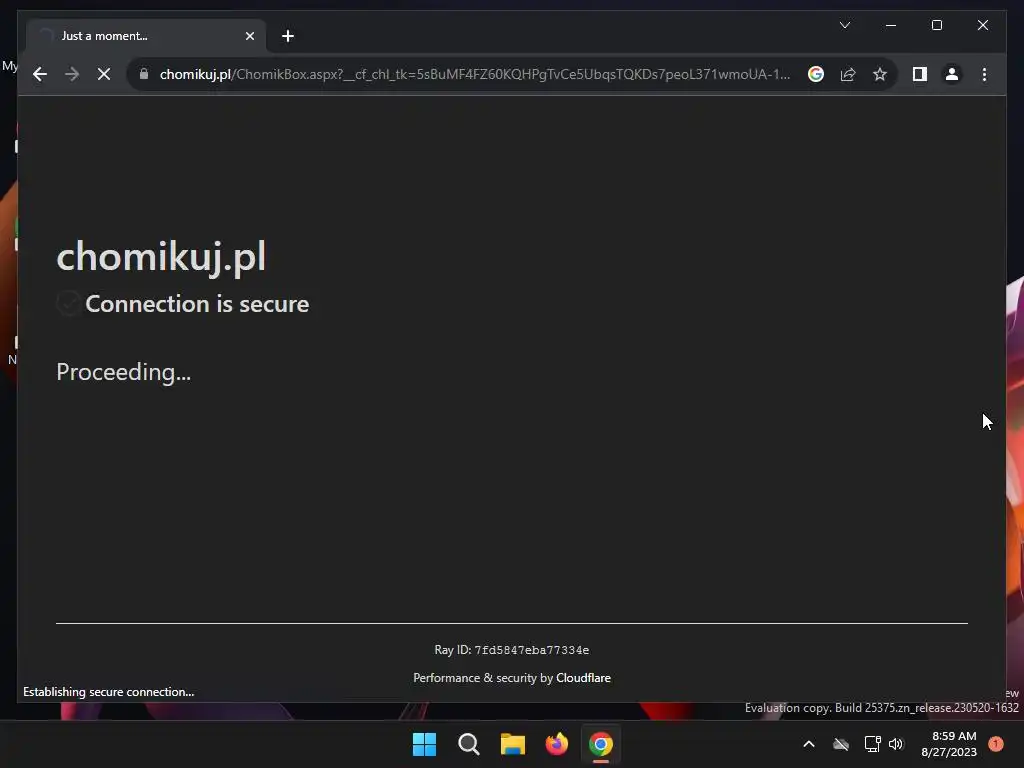Open the Chrome side panel
The width and height of the screenshot is (1024, 768).
click(x=920, y=74)
